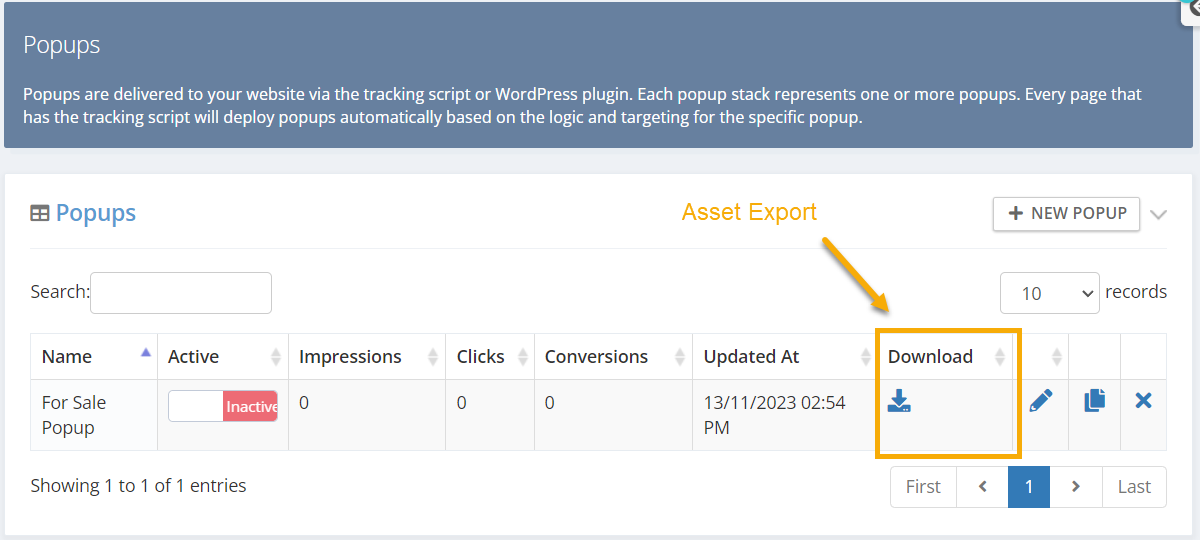
Task: Open the 10 records dropdown
Action: click(x=1050, y=293)
